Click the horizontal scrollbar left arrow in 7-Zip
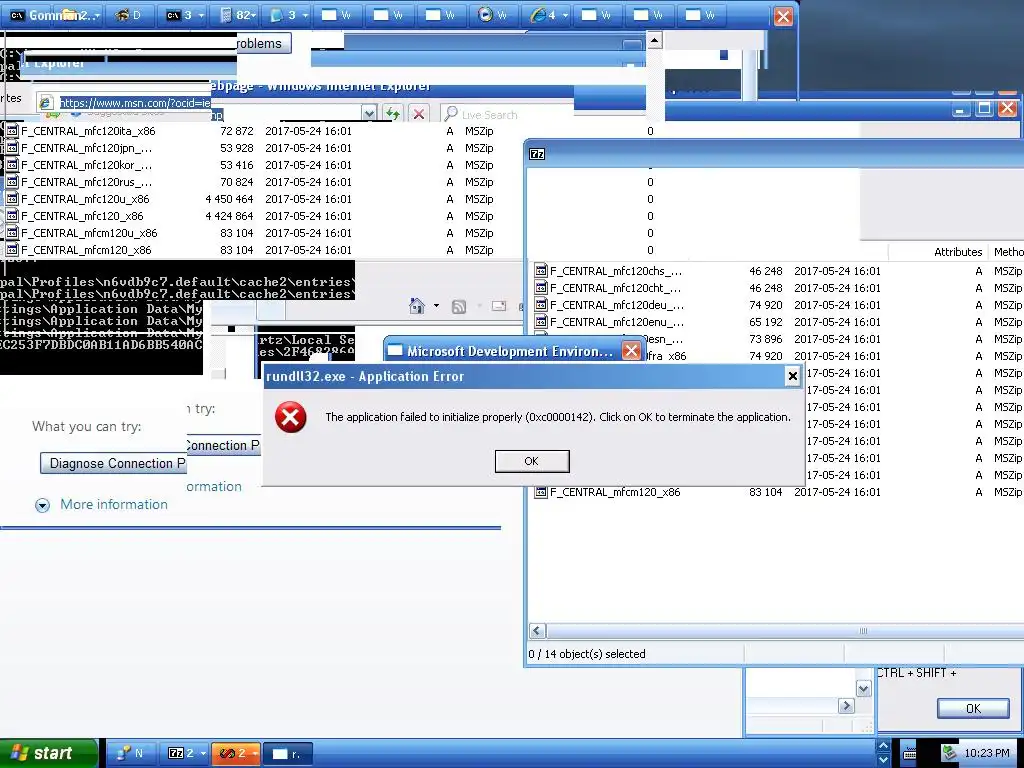1024x768 pixels. 537,631
